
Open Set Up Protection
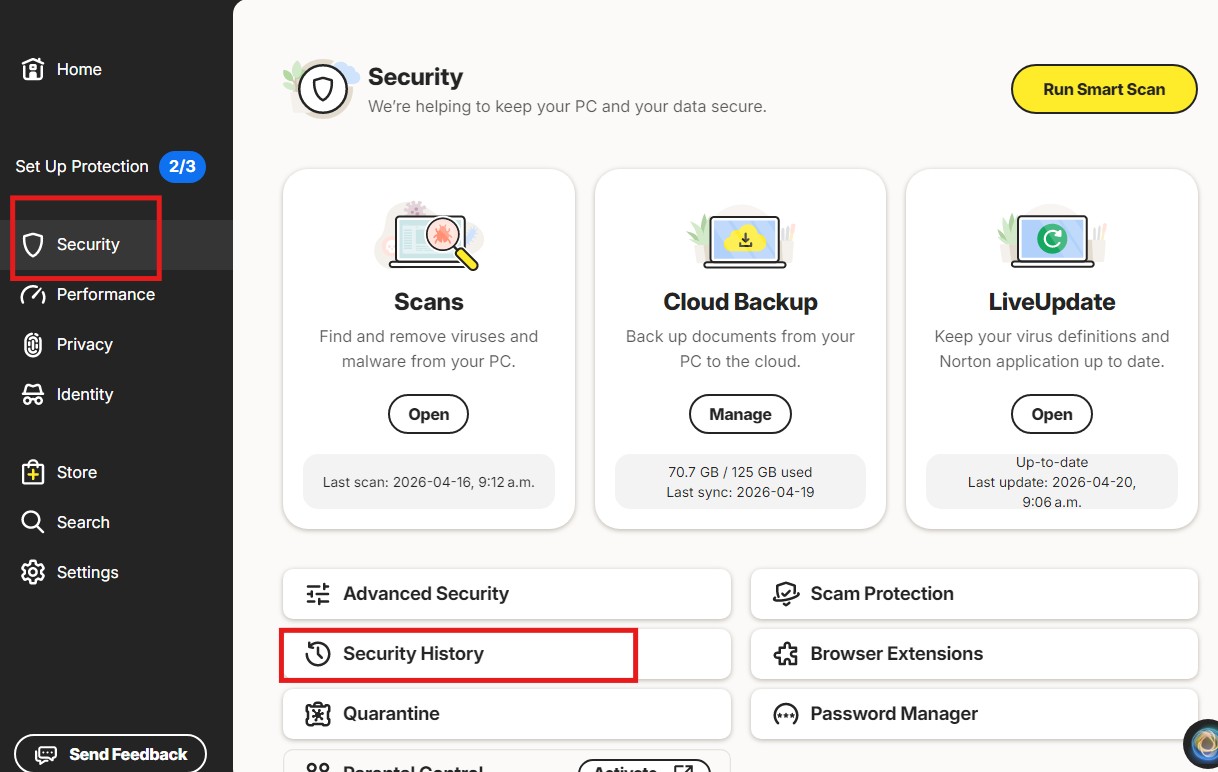(x=82, y=167)
